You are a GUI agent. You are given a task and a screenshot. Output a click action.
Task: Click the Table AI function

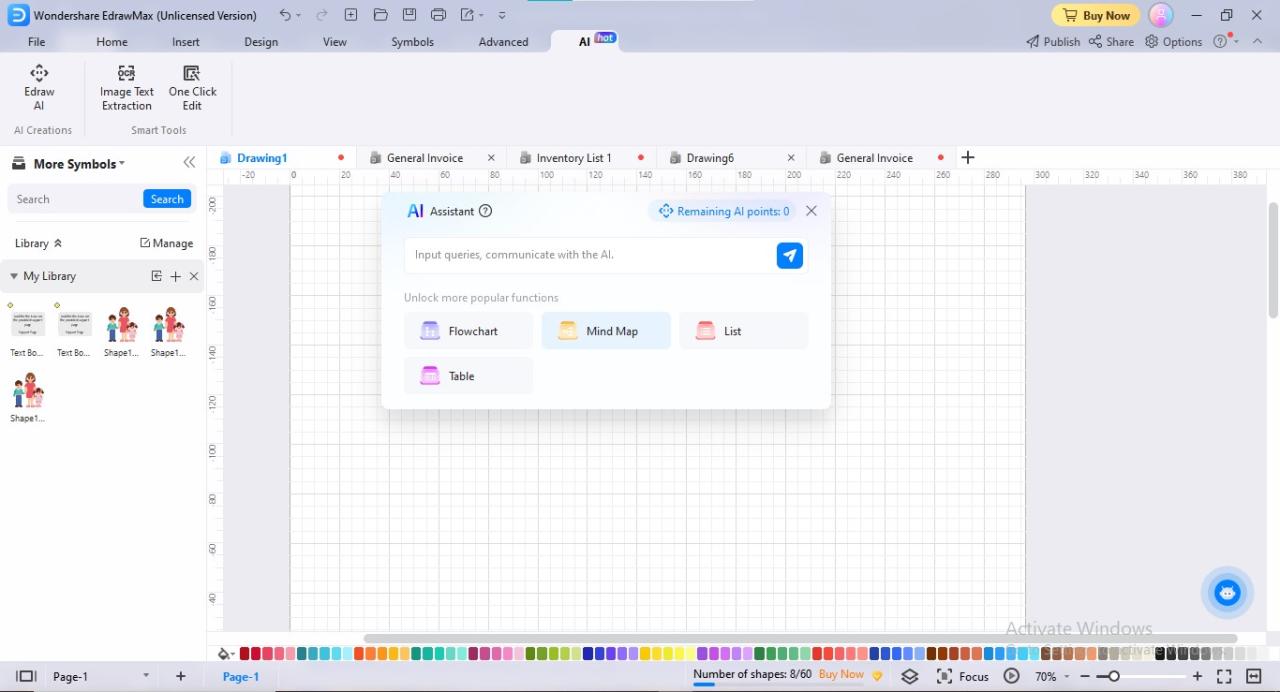tap(467, 375)
